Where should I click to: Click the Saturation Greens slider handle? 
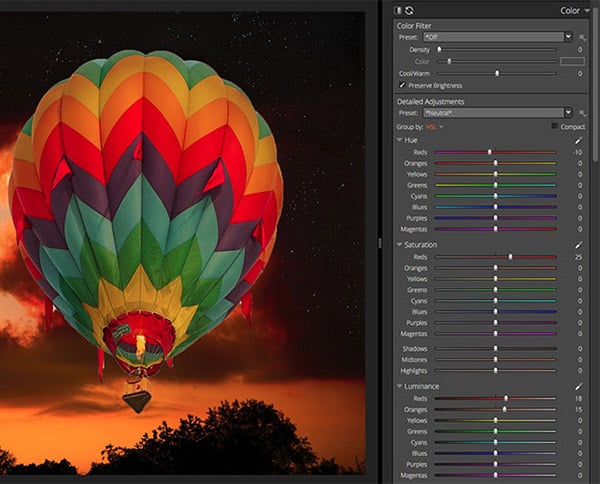click(x=496, y=290)
